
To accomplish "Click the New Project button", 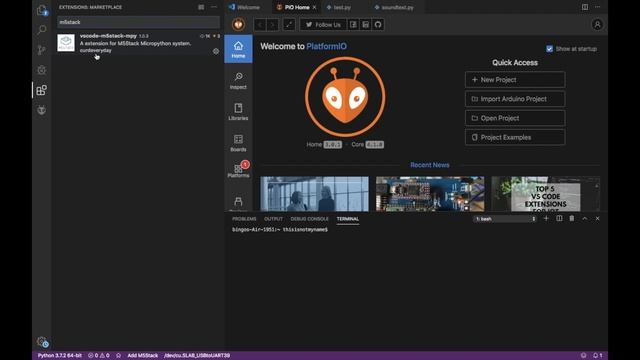I will pos(515,80).
